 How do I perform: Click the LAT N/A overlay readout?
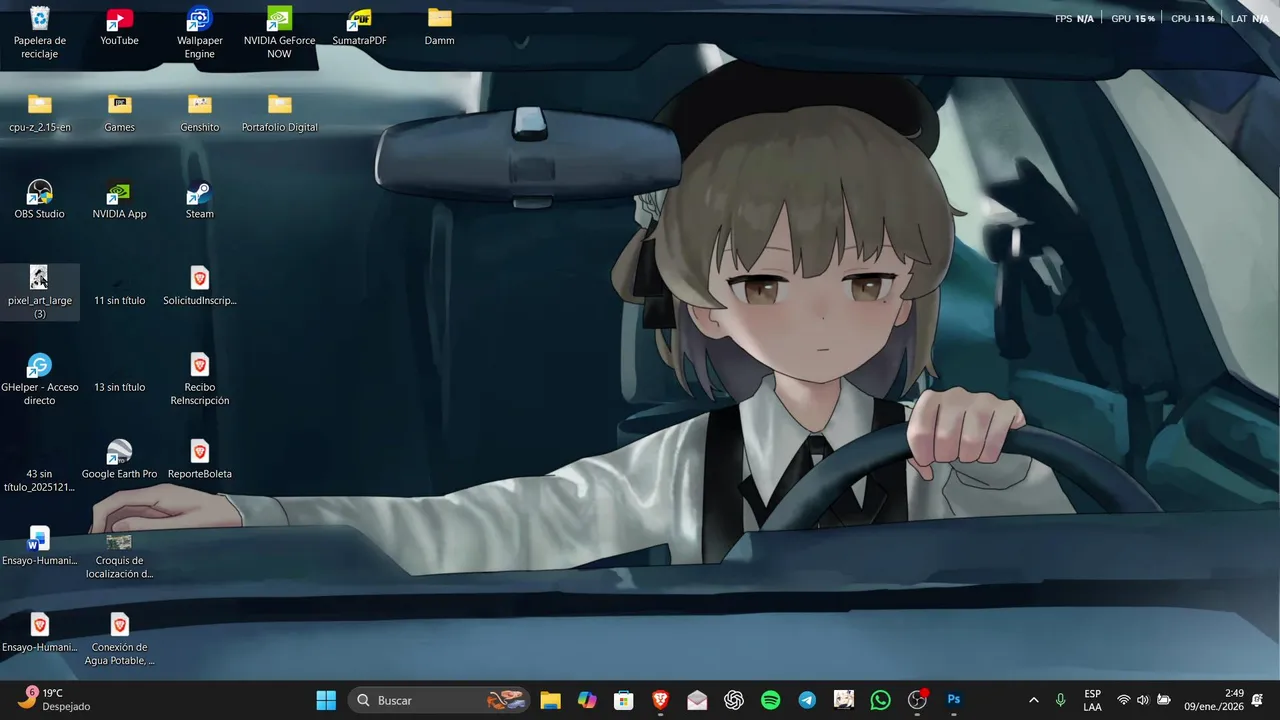click(1249, 18)
